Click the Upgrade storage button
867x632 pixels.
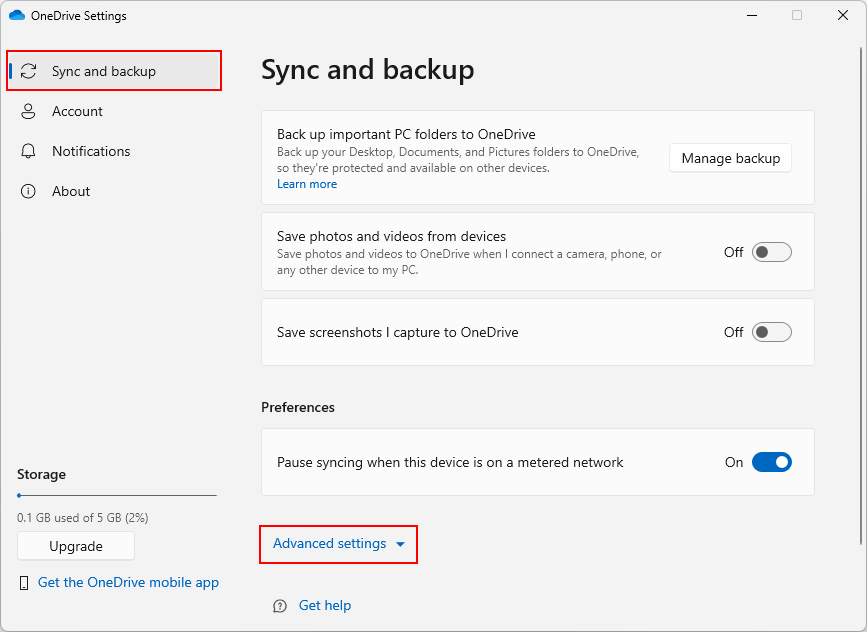point(76,546)
